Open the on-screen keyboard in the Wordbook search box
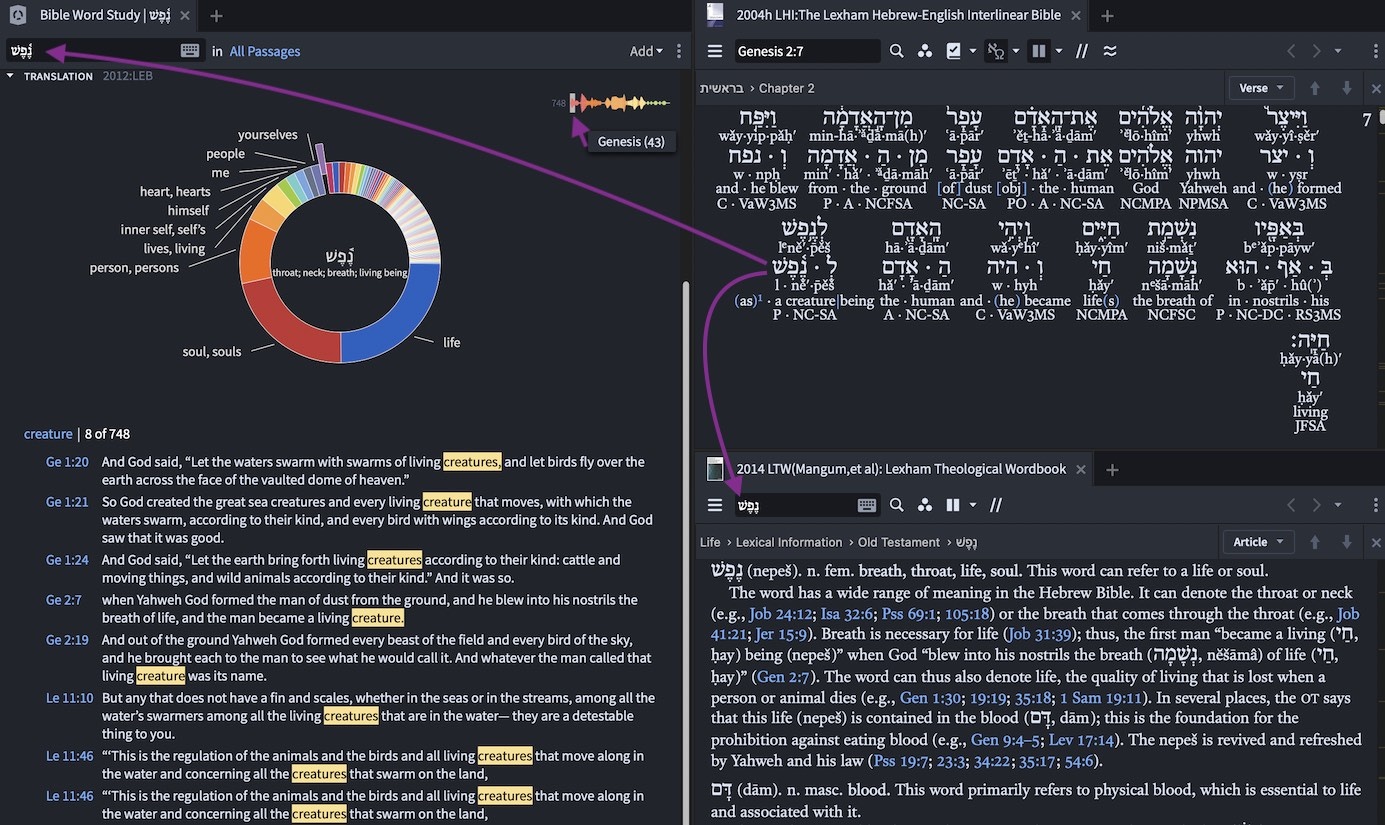Screen dimensions: 1385x825 [867, 505]
